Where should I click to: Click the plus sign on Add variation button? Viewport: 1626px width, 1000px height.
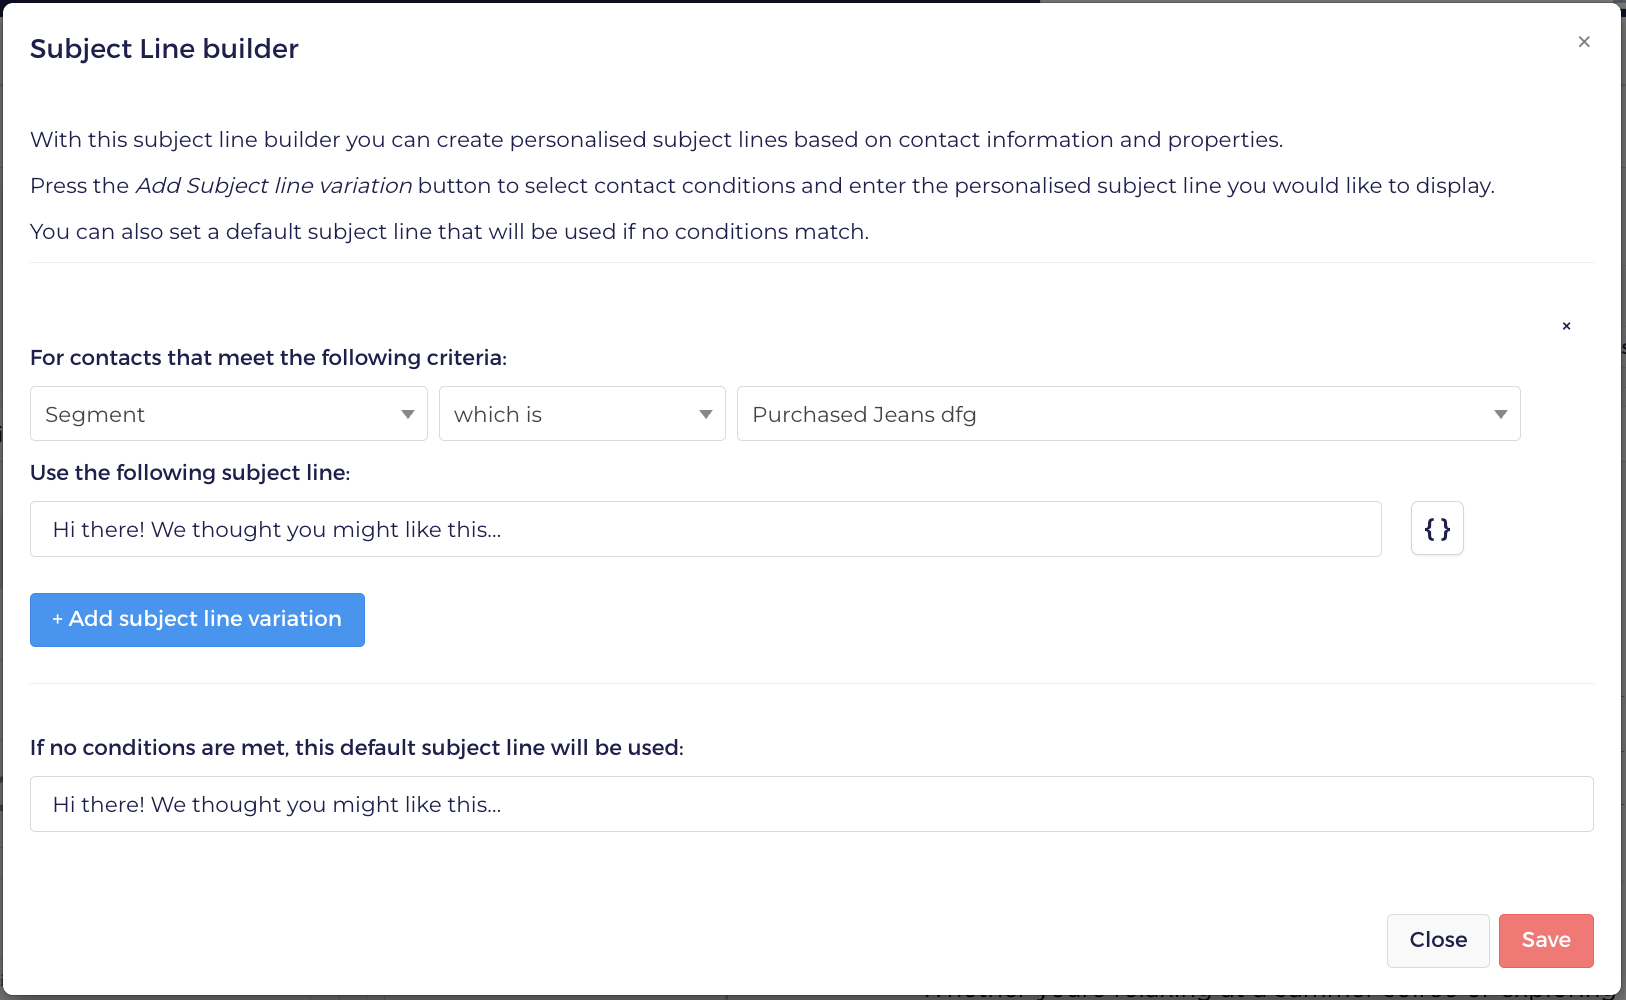point(58,620)
